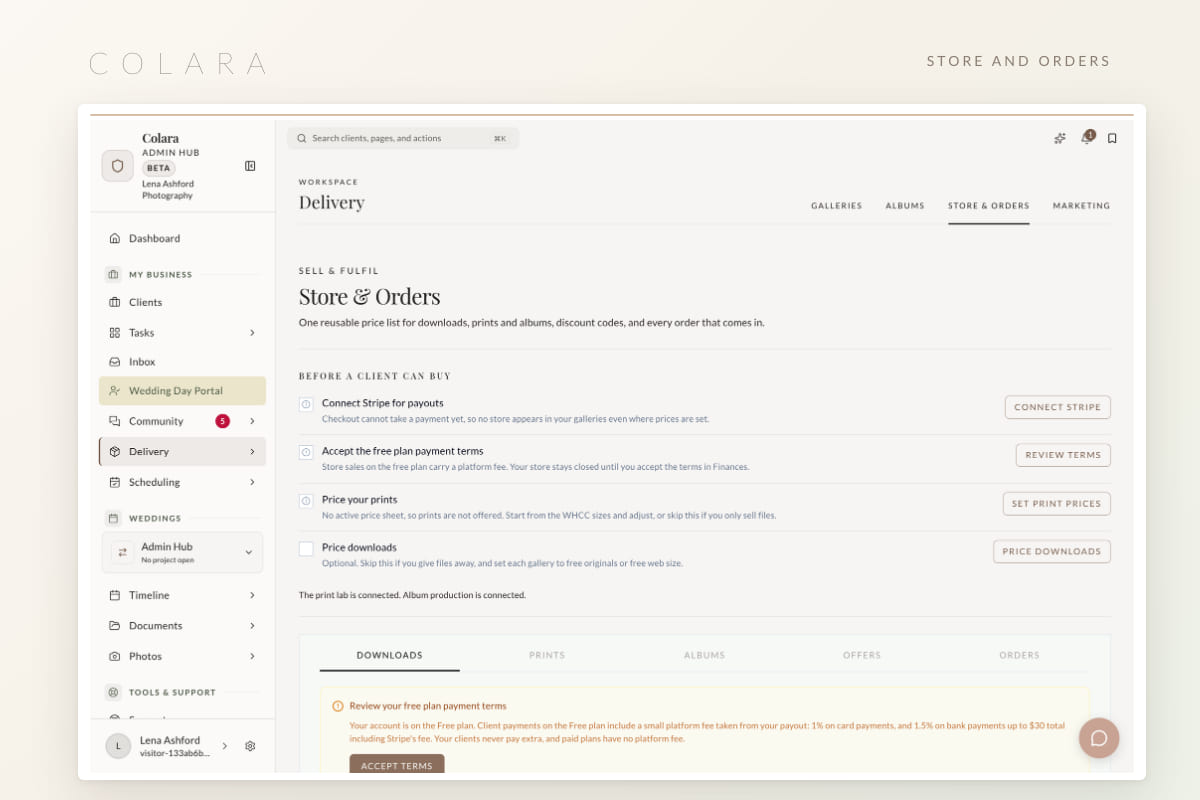
Task: Click the Delivery box icon
Action: [x=114, y=452]
